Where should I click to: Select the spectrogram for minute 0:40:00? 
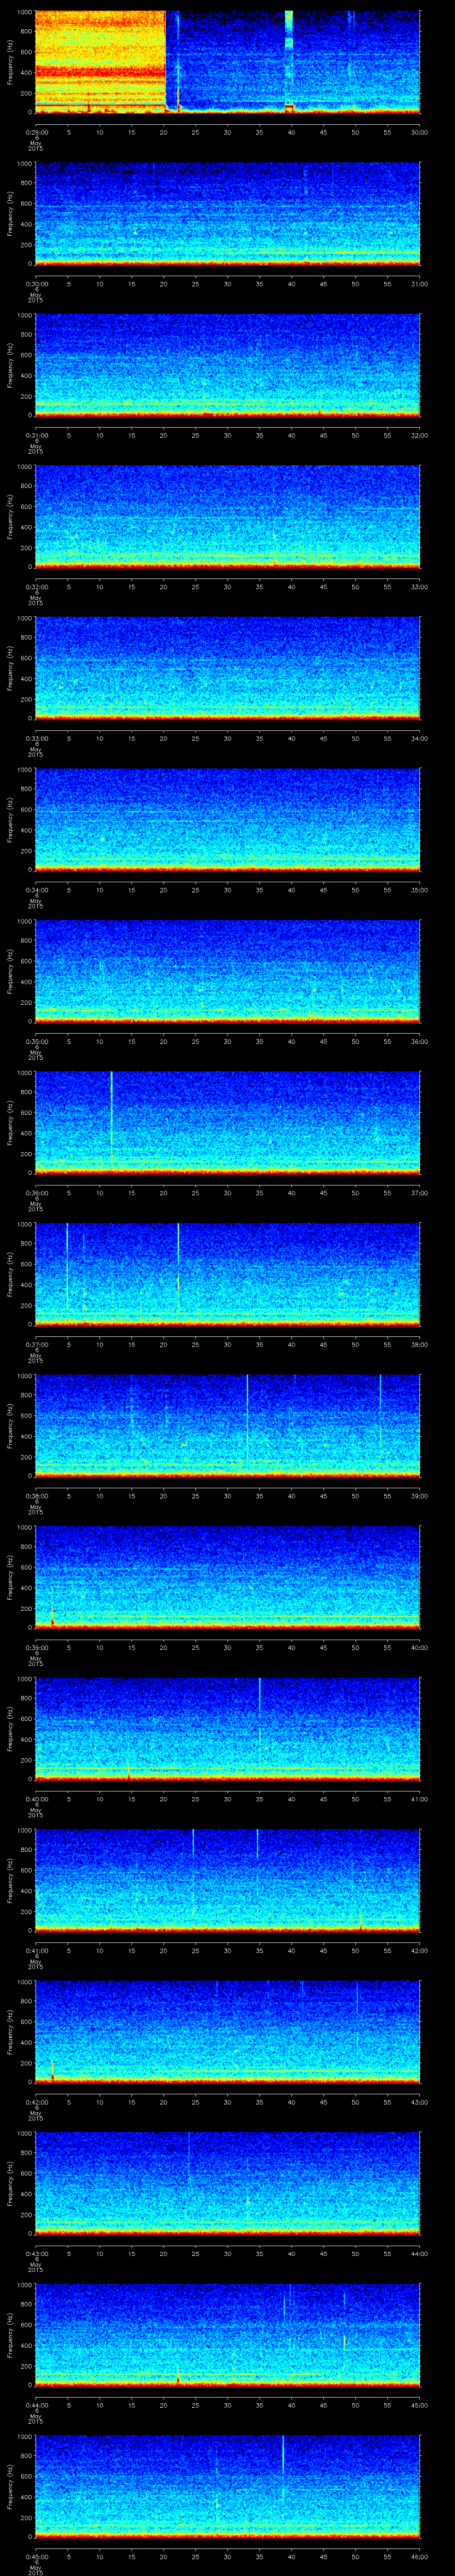coord(227,1728)
